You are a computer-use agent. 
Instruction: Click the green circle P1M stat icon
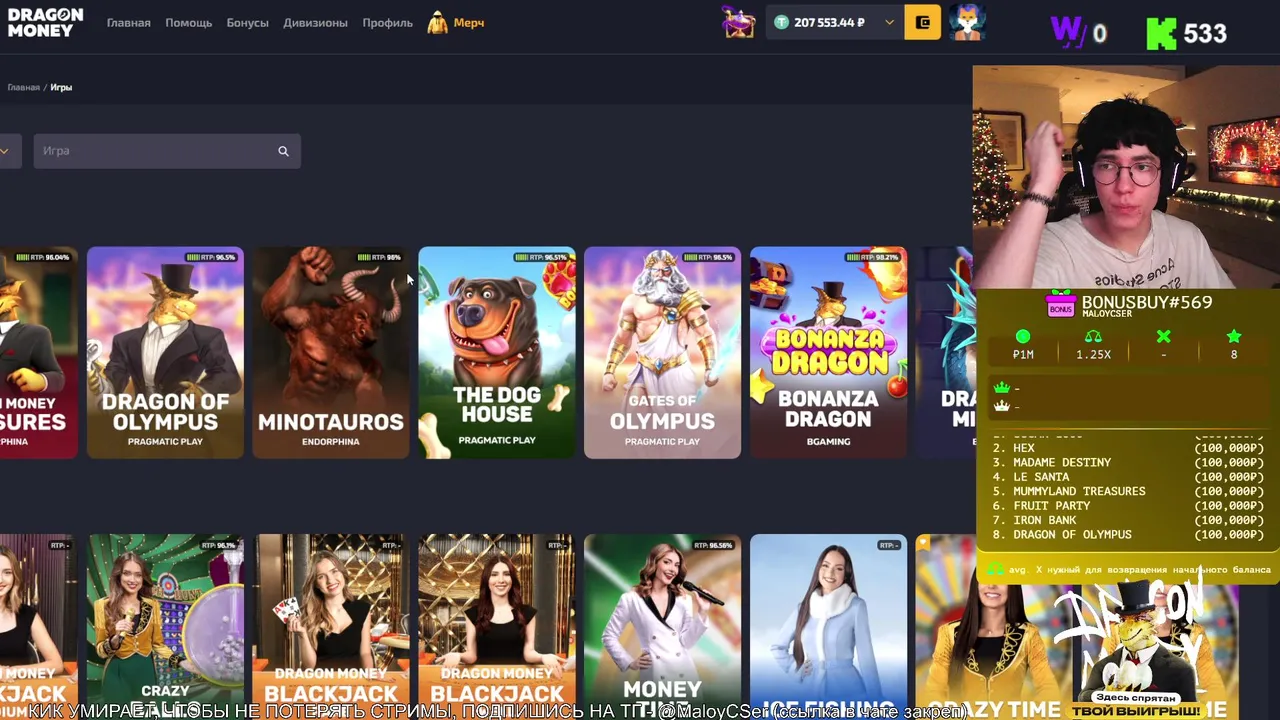point(1022,337)
